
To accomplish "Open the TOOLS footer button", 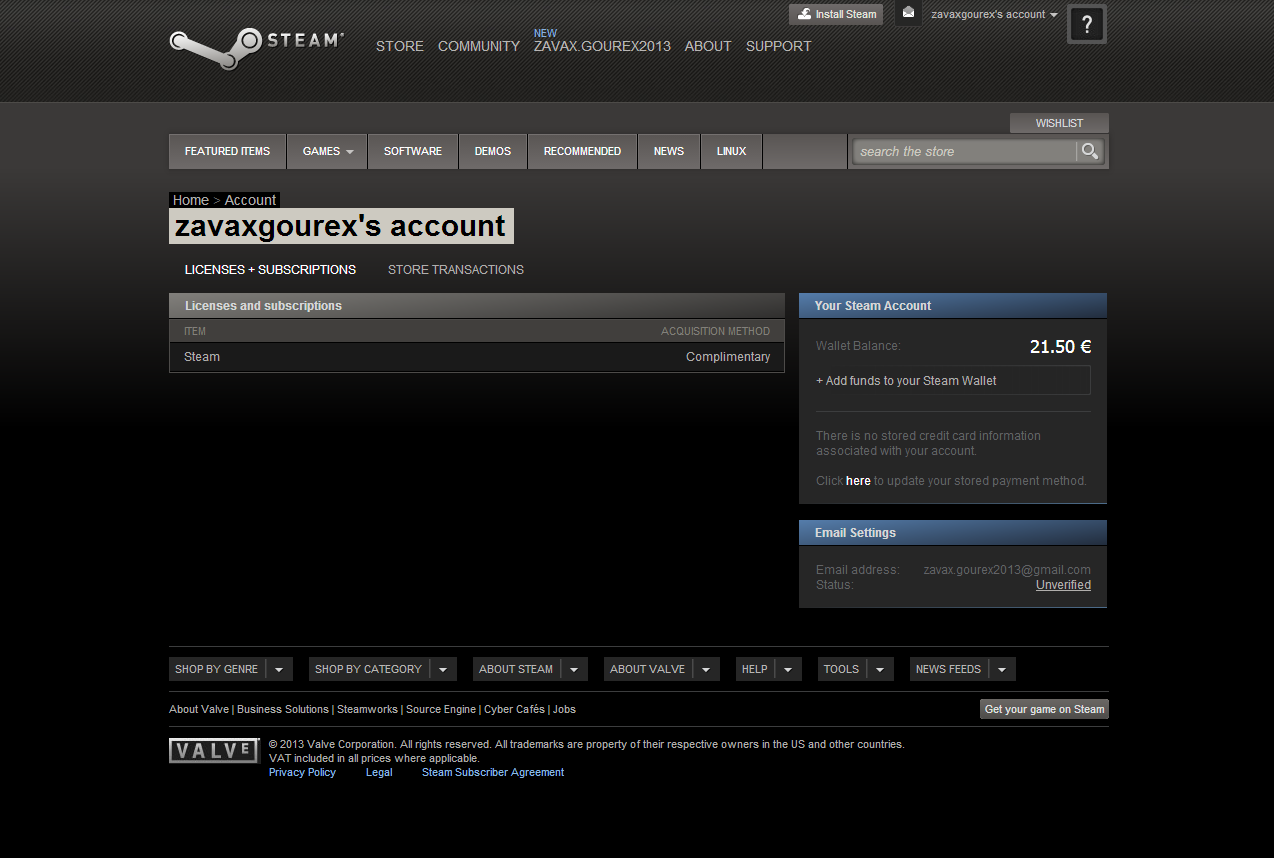I will point(842,669).
